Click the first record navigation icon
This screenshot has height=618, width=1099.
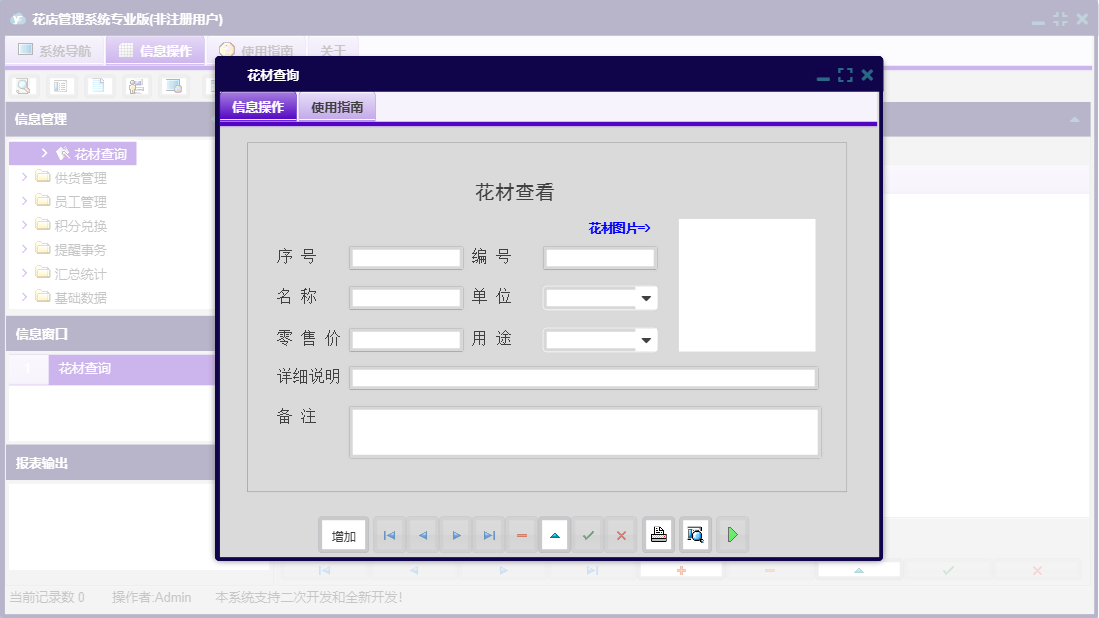[389, 534]
